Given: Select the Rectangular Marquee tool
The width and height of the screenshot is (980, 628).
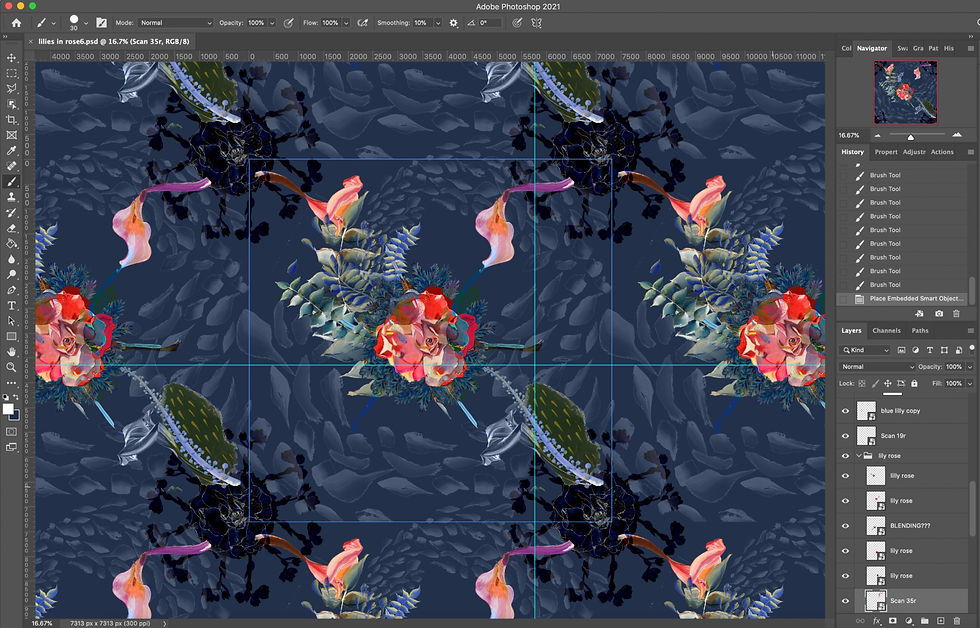Looking at the screenshot, I should 11,73.
